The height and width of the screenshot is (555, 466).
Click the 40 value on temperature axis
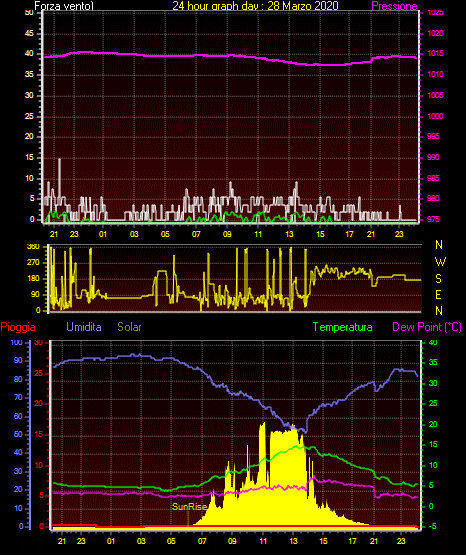(x=433, y=343)
